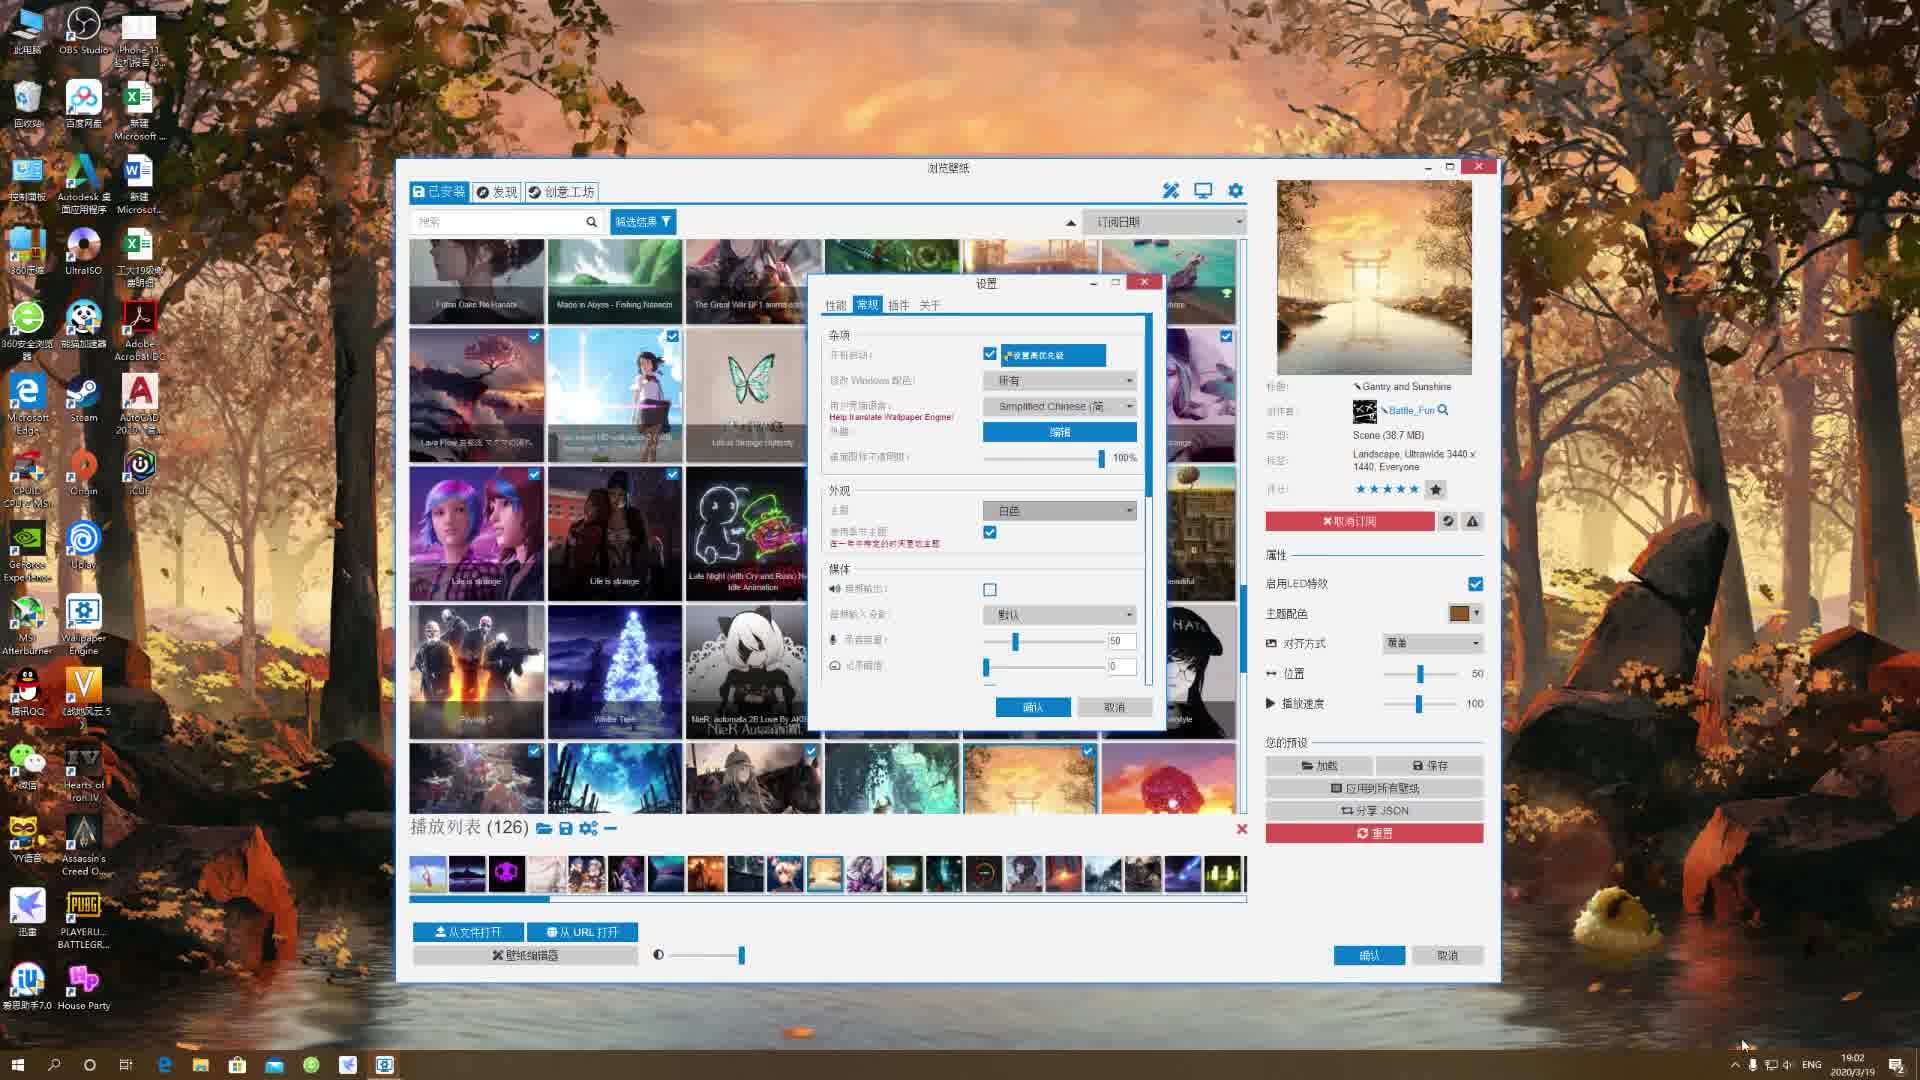The width and height of the screenshot is (1920, 1080).
Task: Toggle start-on-boot checkbox in settings
Action: pyautogui.click(x=990, y=354)
